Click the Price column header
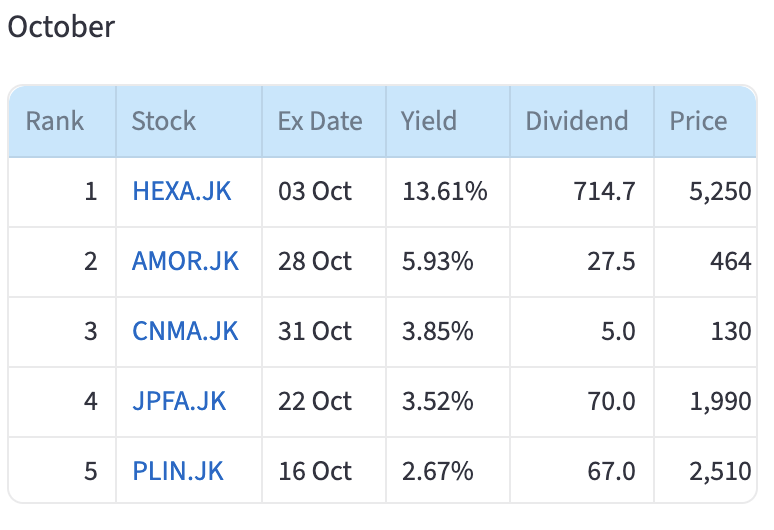This screenshot has width=774, height=530. 698,122
